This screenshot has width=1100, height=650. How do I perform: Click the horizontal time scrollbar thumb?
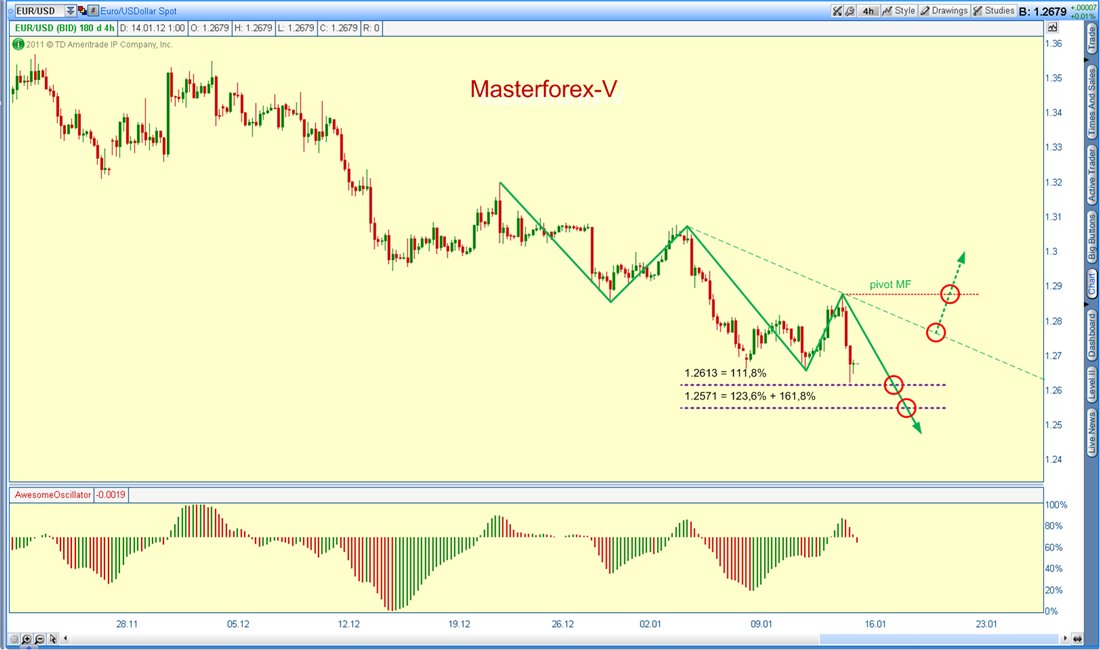point(939,639)
